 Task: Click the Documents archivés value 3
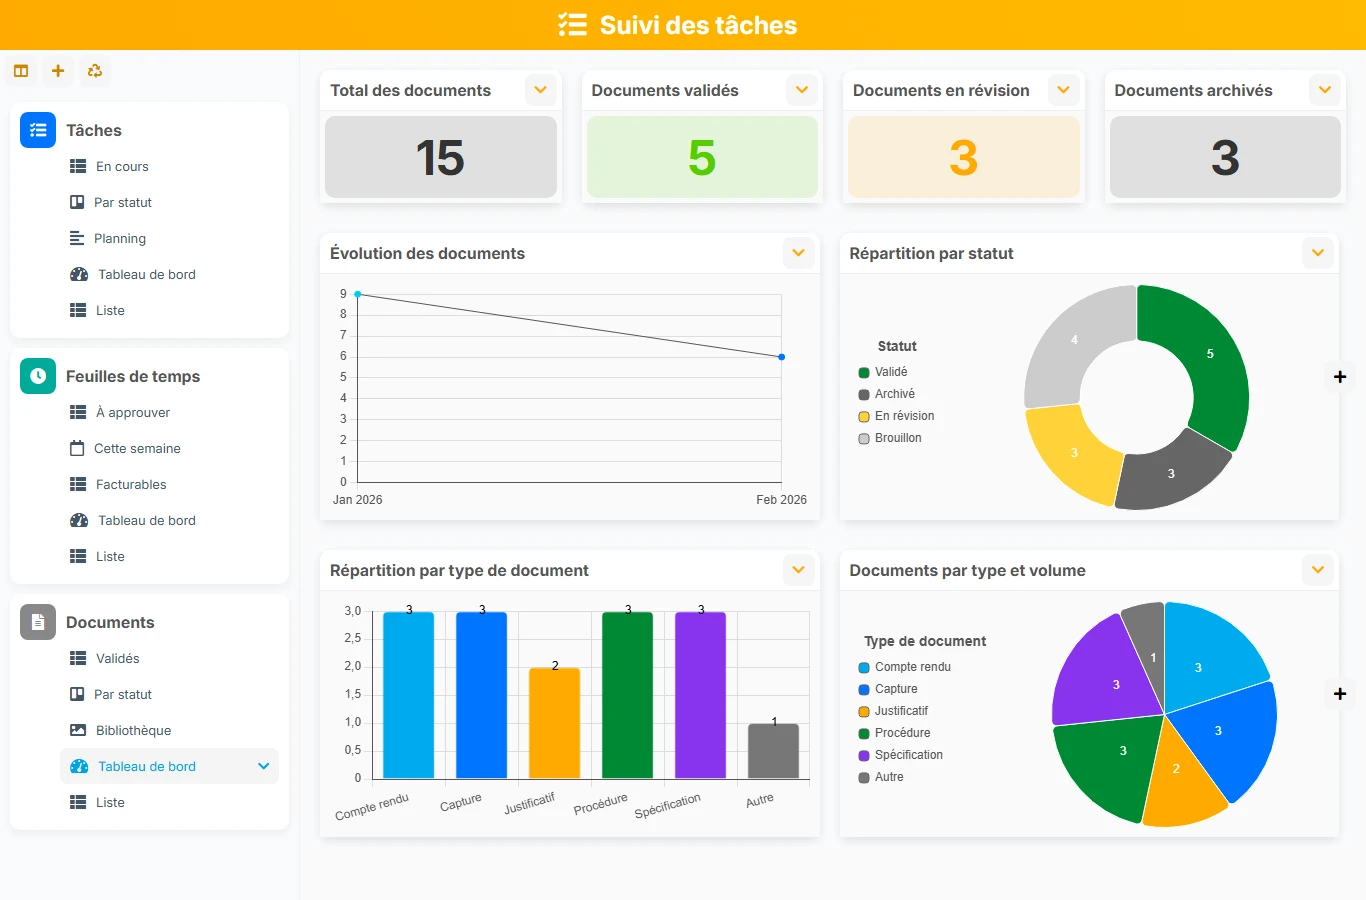1225,158
